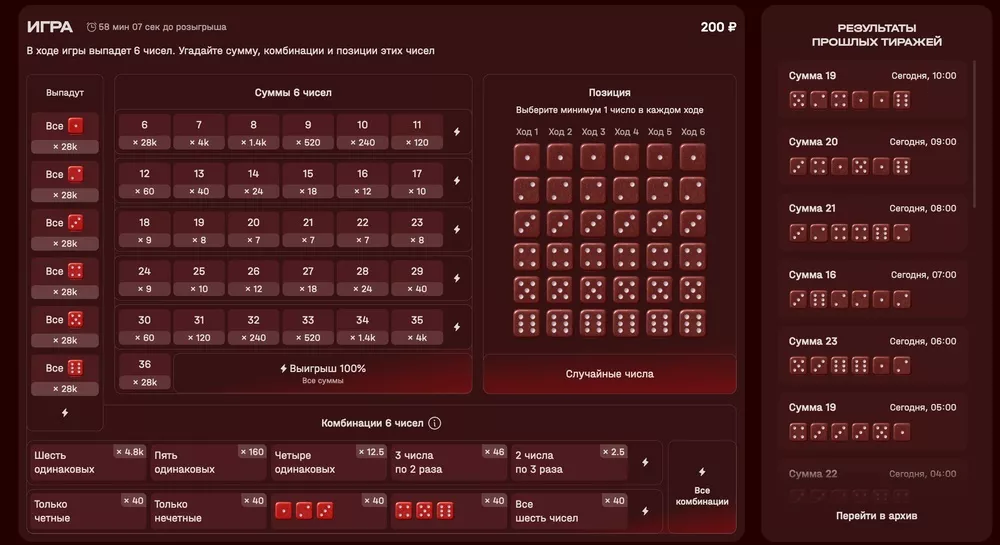1000x545 pixels.
Task: Open info icon next to Комбинации 6 чисел
Action: point(434,423)
